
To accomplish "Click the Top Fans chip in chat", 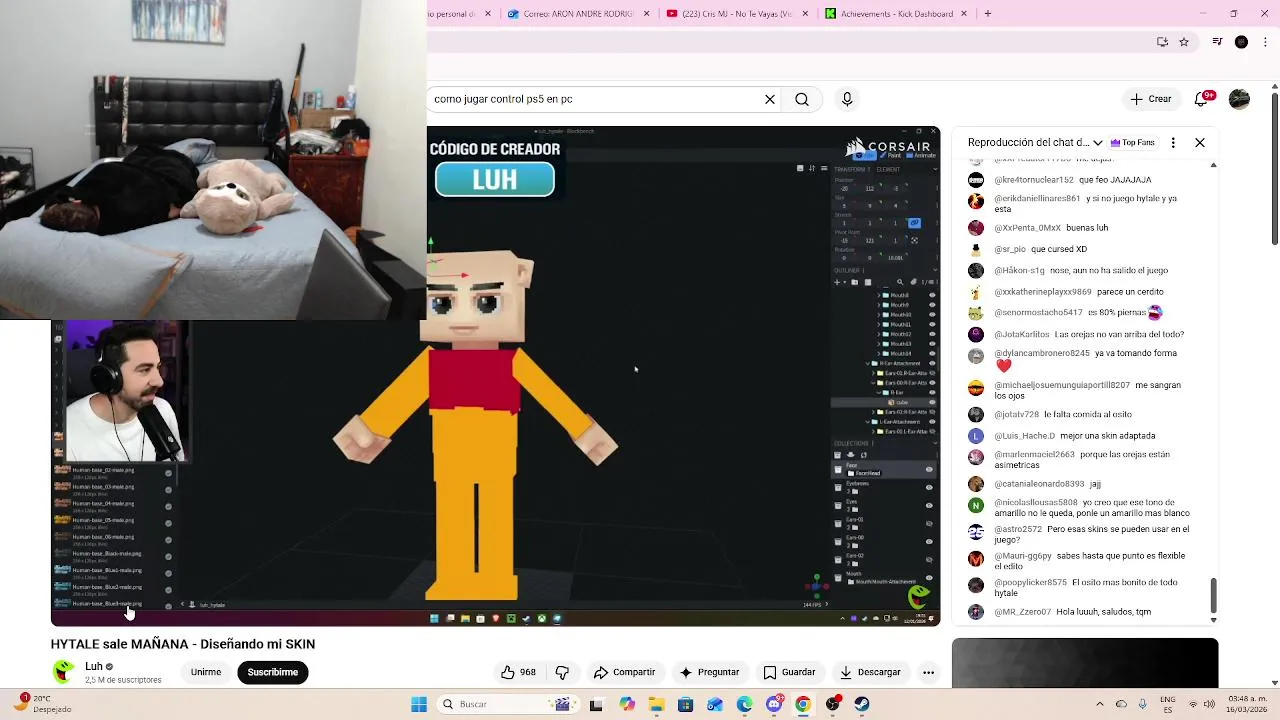I will [x=1132, y=142].
